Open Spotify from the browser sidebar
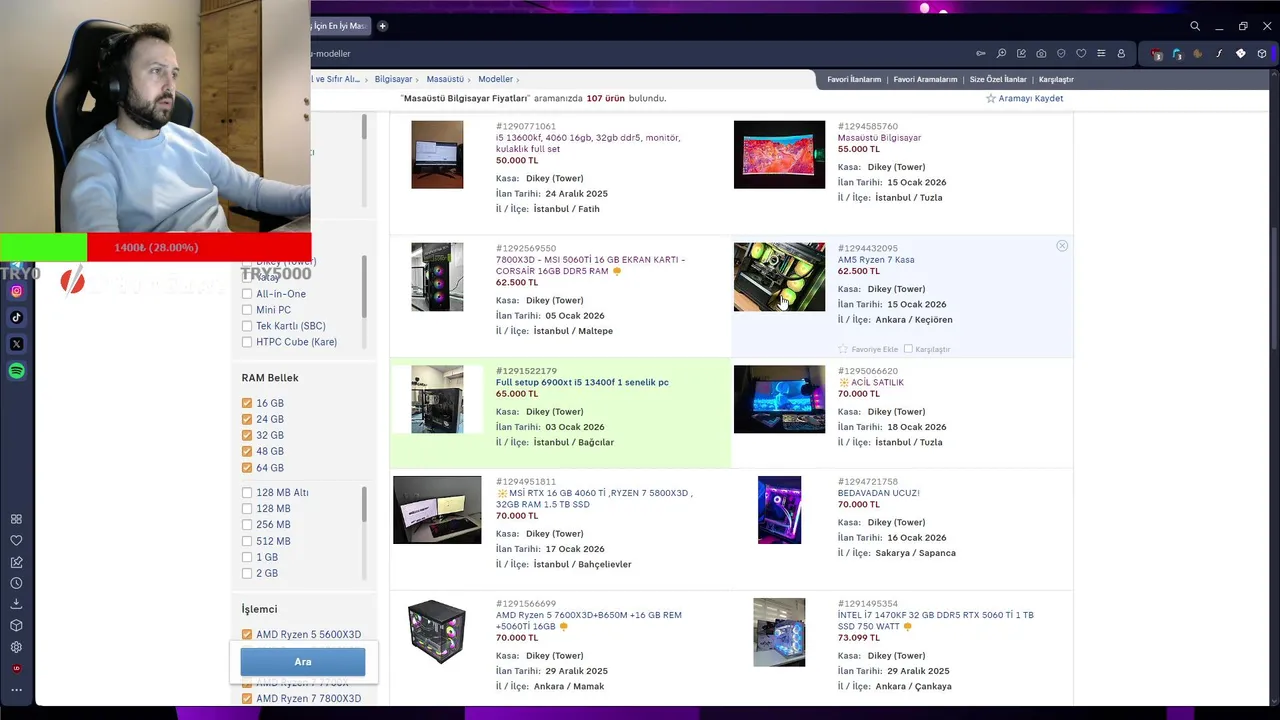This screenshot has width=1280, height=720. pyautogui.click(x=17, y=371)
